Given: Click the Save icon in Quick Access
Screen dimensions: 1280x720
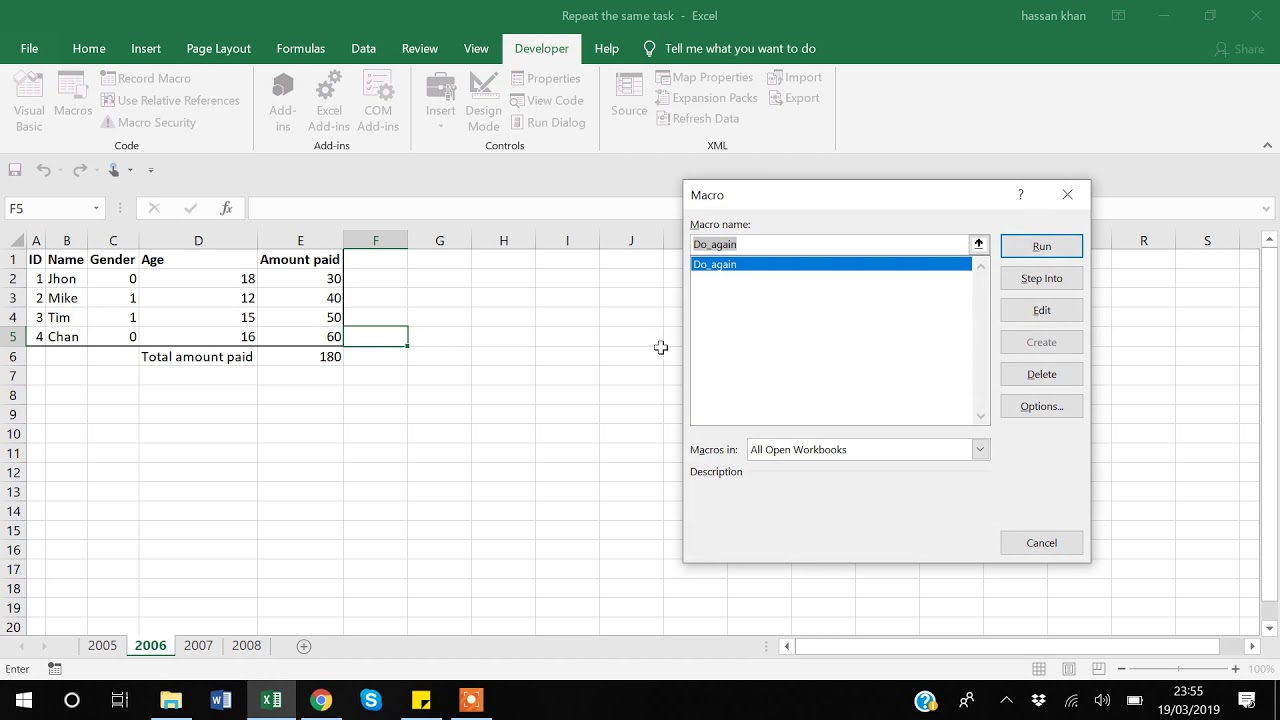Looking at the screenshot, I should pos(15,170).
